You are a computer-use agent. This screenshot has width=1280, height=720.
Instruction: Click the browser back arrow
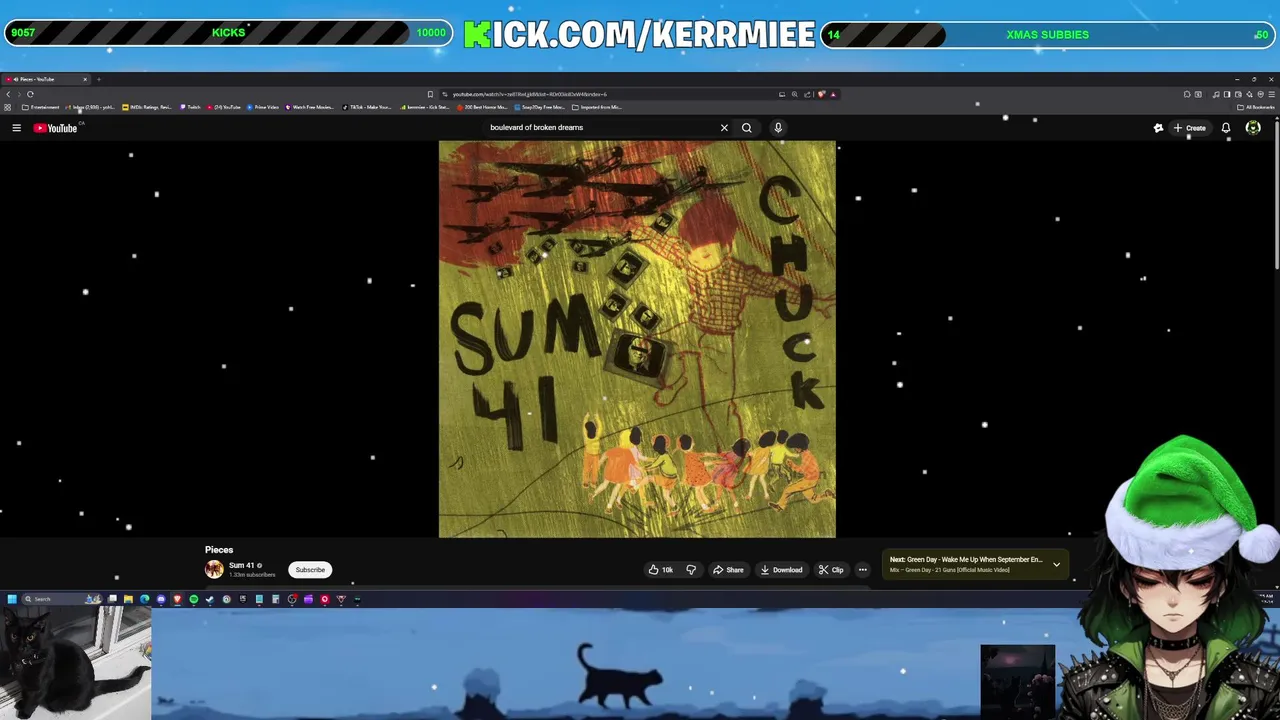tap(8, 94)
